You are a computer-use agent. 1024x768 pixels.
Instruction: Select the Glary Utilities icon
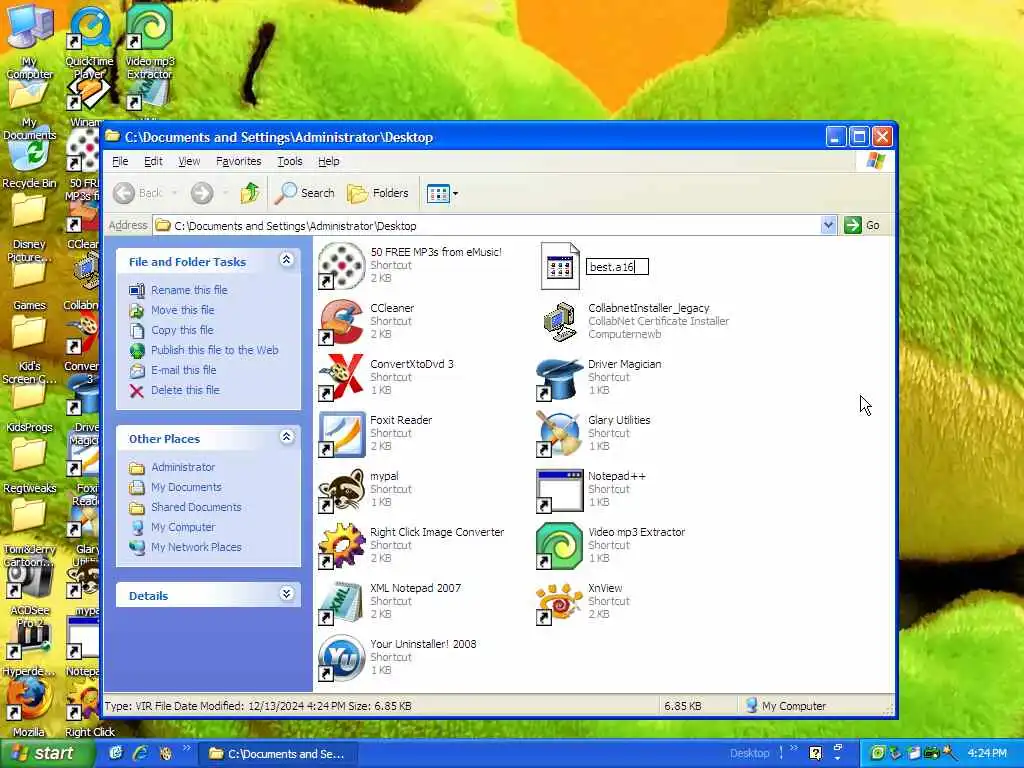559,434
